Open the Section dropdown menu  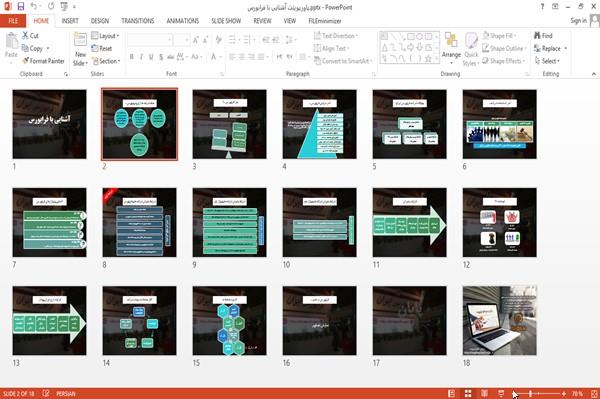click(x=106, y=61)
